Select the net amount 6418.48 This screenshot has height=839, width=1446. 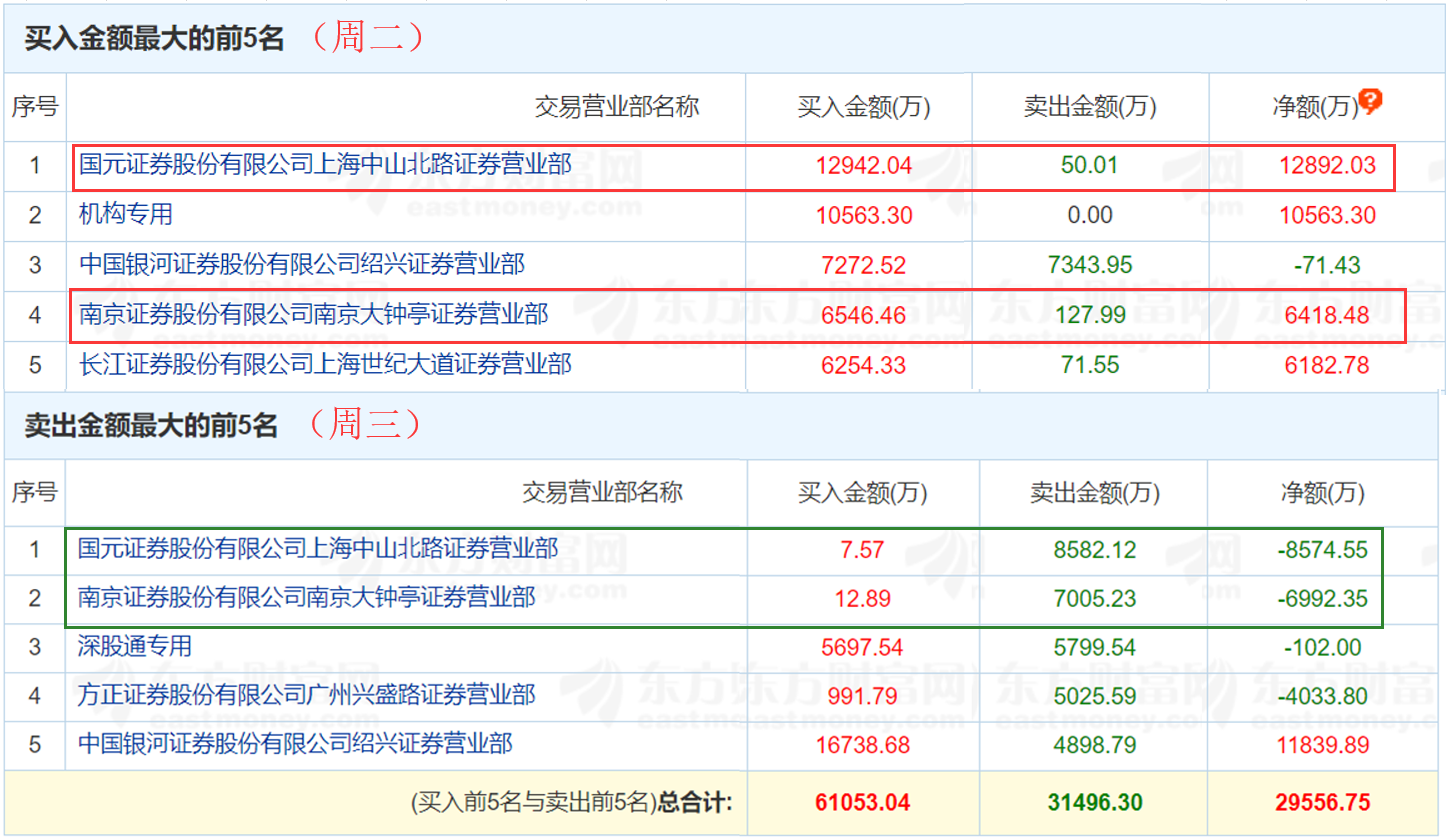click(x=1327, y=315)
